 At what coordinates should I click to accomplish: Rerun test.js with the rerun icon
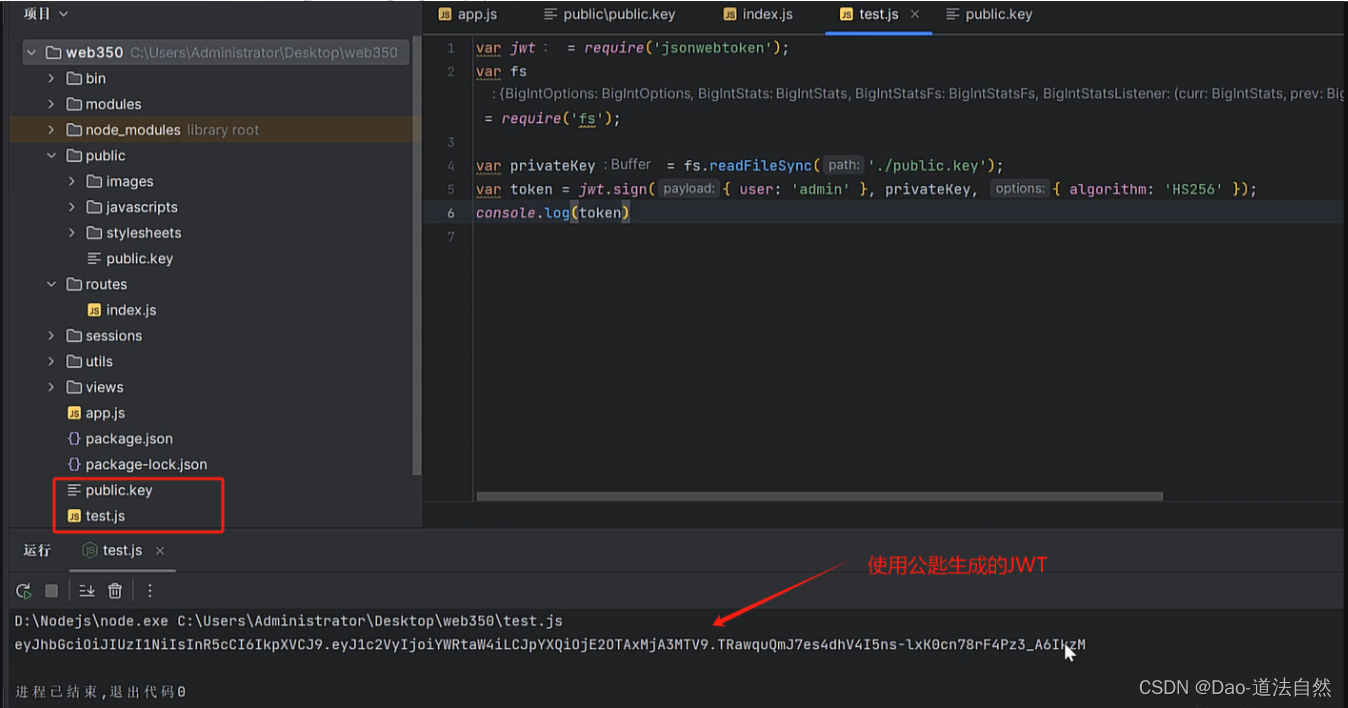pos(24,591)
